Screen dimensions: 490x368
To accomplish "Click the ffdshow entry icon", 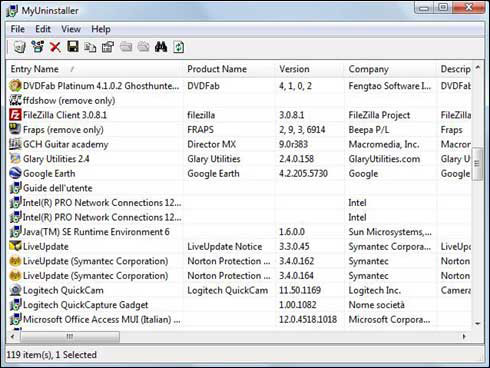I will [x=15, y=100].
